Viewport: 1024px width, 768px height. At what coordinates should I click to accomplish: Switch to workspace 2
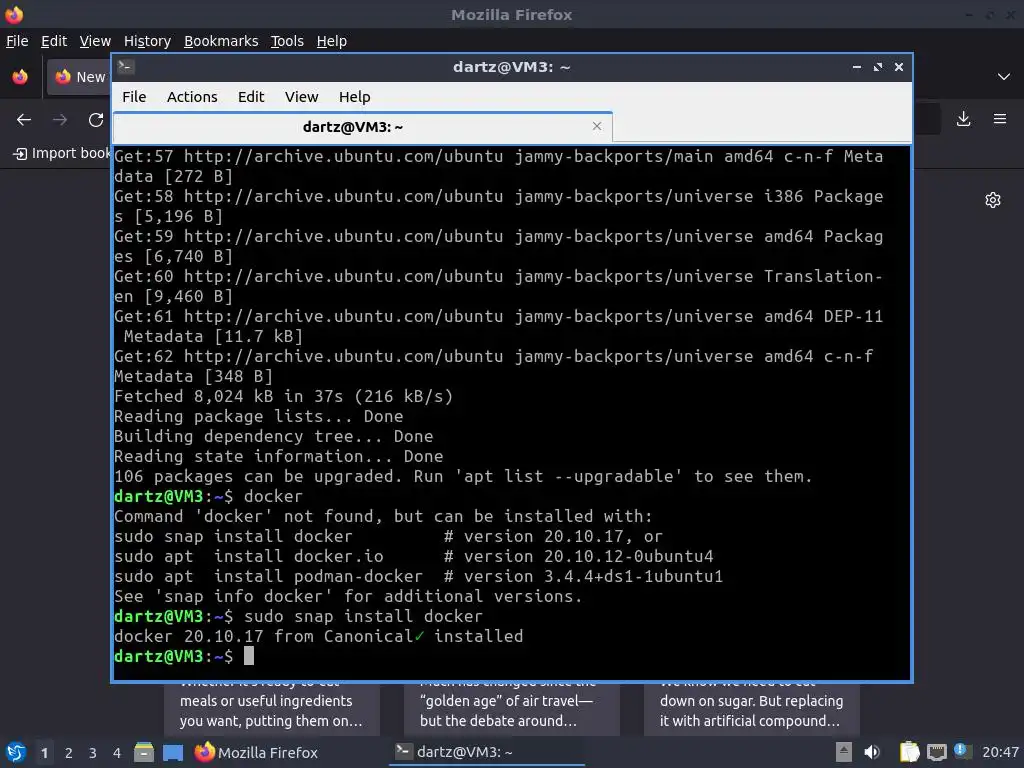pos(69,753)
